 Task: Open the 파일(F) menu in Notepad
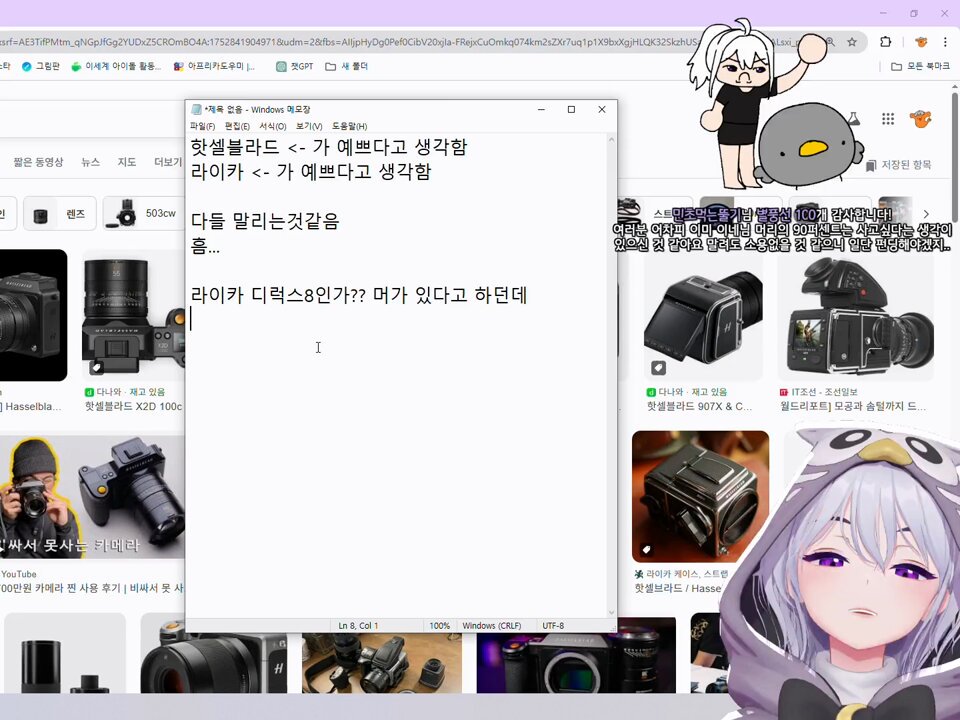[x=202, y=126]
